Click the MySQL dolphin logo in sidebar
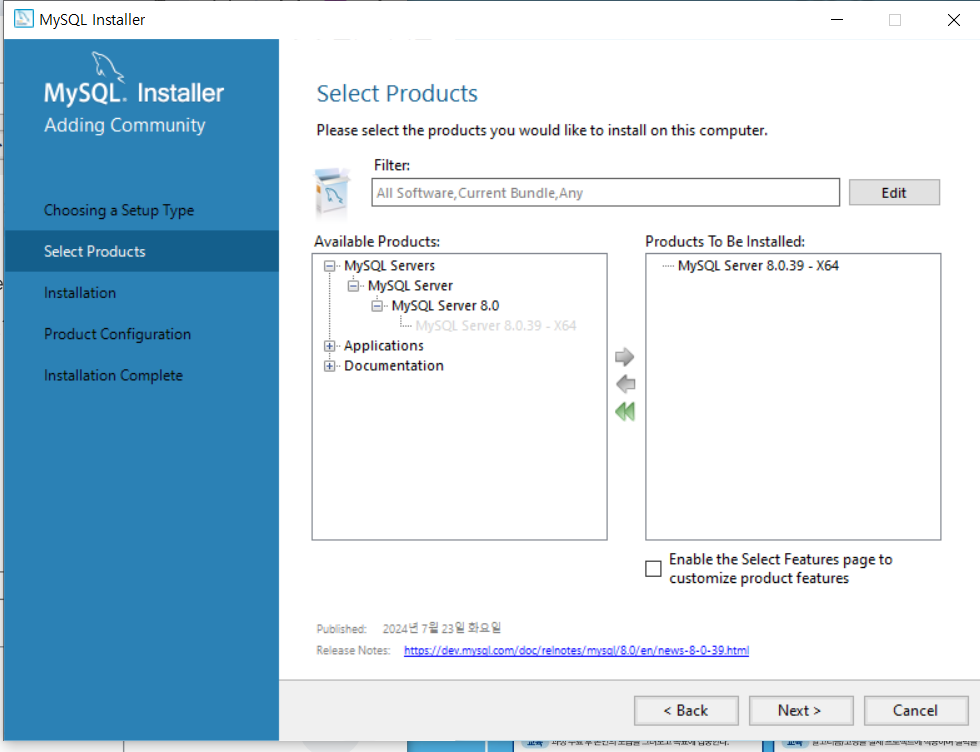 108,66
